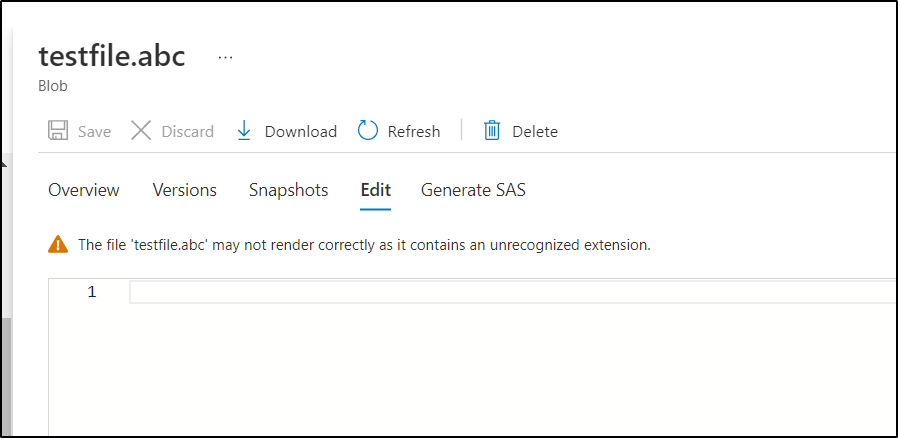Click the Delete text label
The height and width of the screenshot is (438, 898).
(x=535, y=131)
